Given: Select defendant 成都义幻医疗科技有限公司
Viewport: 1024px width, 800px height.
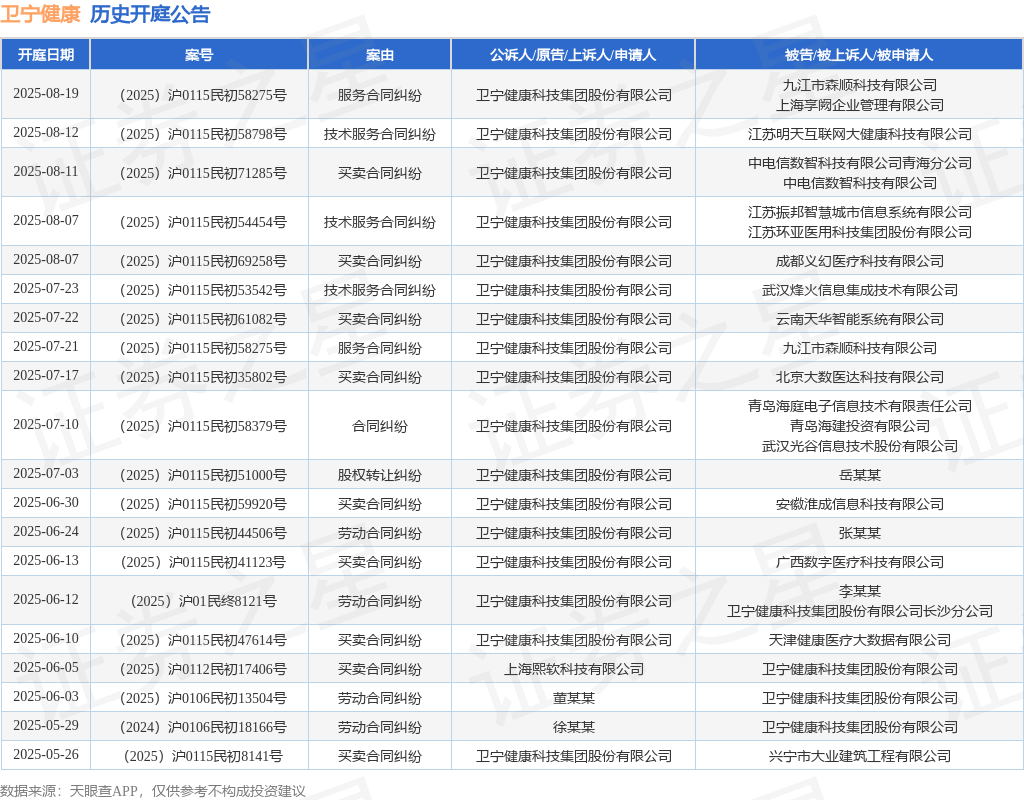Looking at the screenshot, I should (x=859, y=261).
